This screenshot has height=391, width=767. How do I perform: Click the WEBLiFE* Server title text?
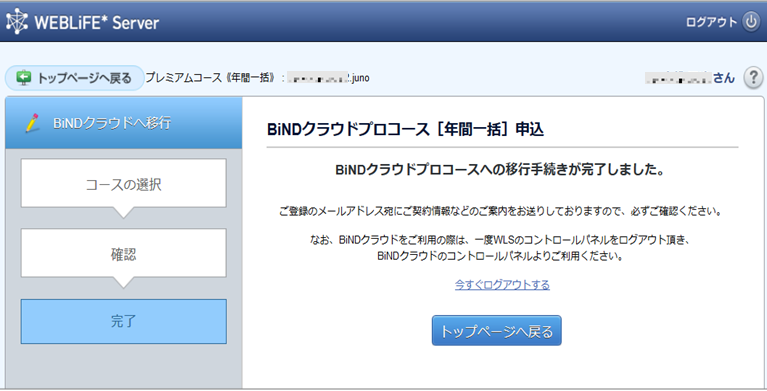click(97, 23)
